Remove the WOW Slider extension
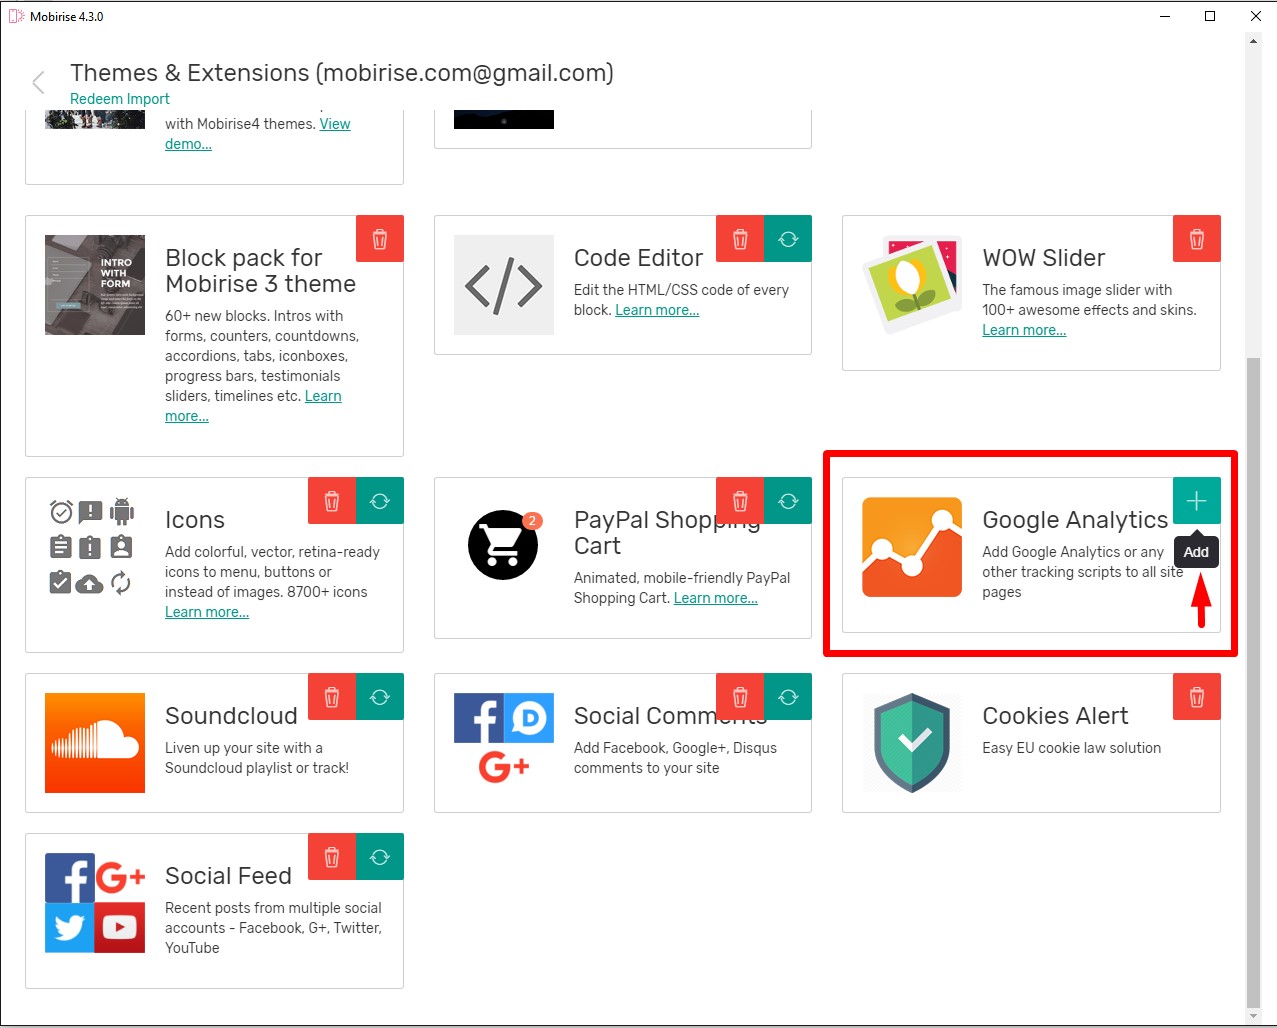 click(x=1196, y=239)
